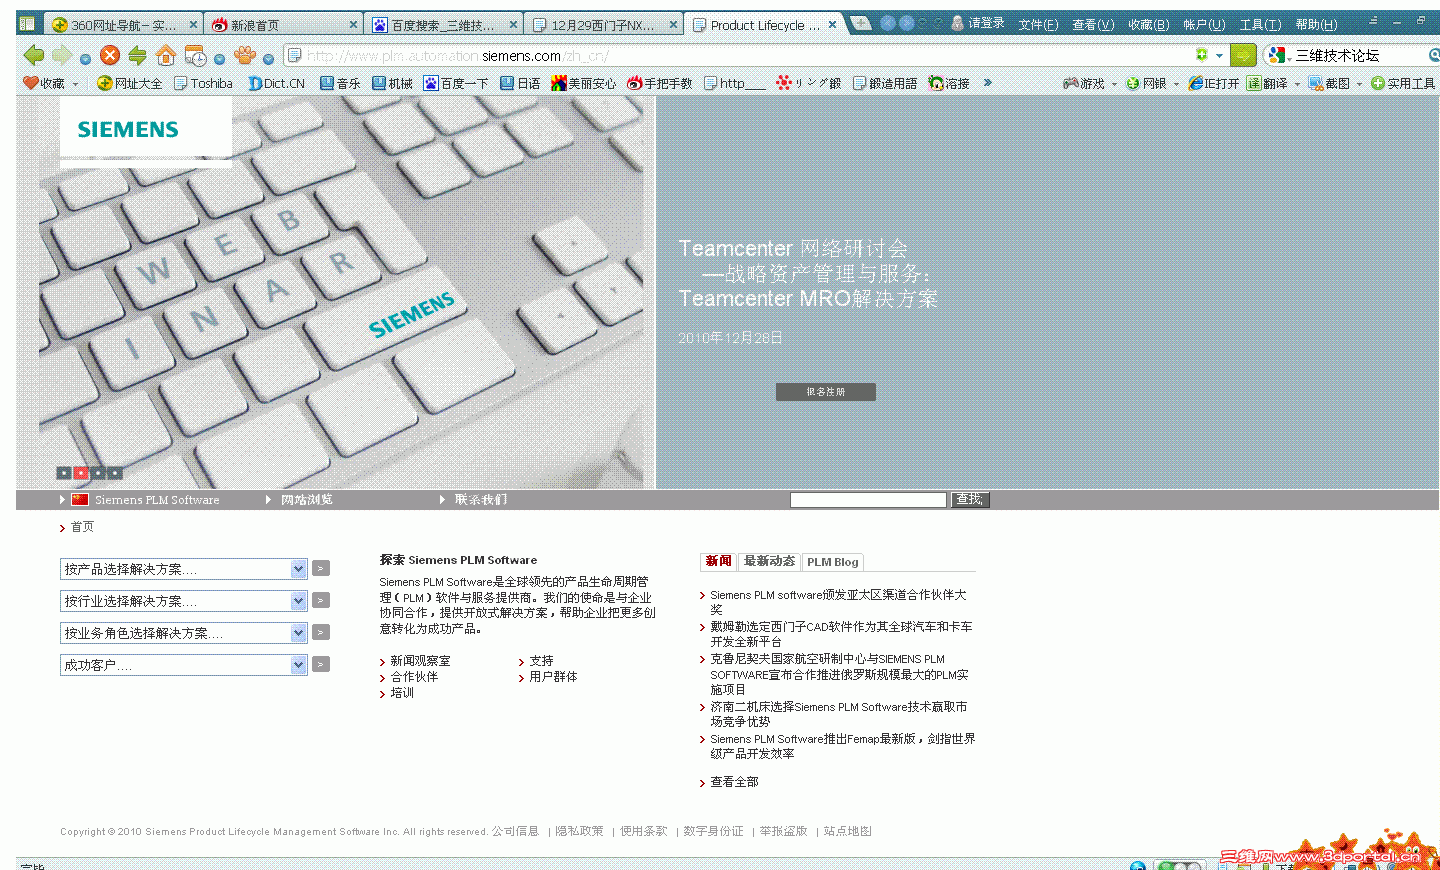Click the green go button beside address bar
Screen dimensions: 1440x870
pyautogui.click(x=1243, y=55)
